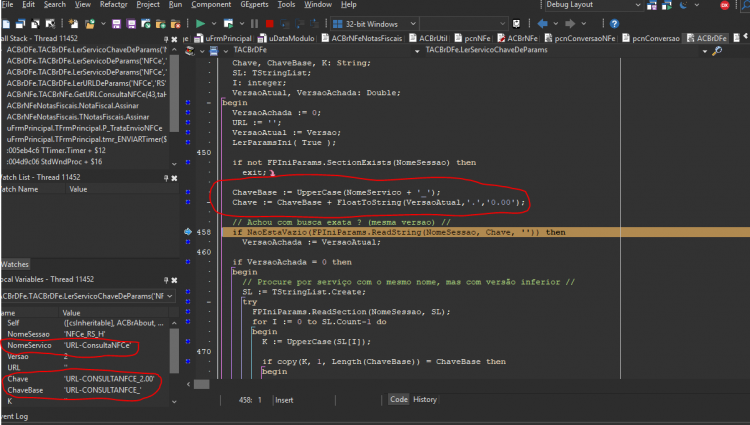Close the Watch List panel
Screen dimensions: 750x425
coord(175,178)
